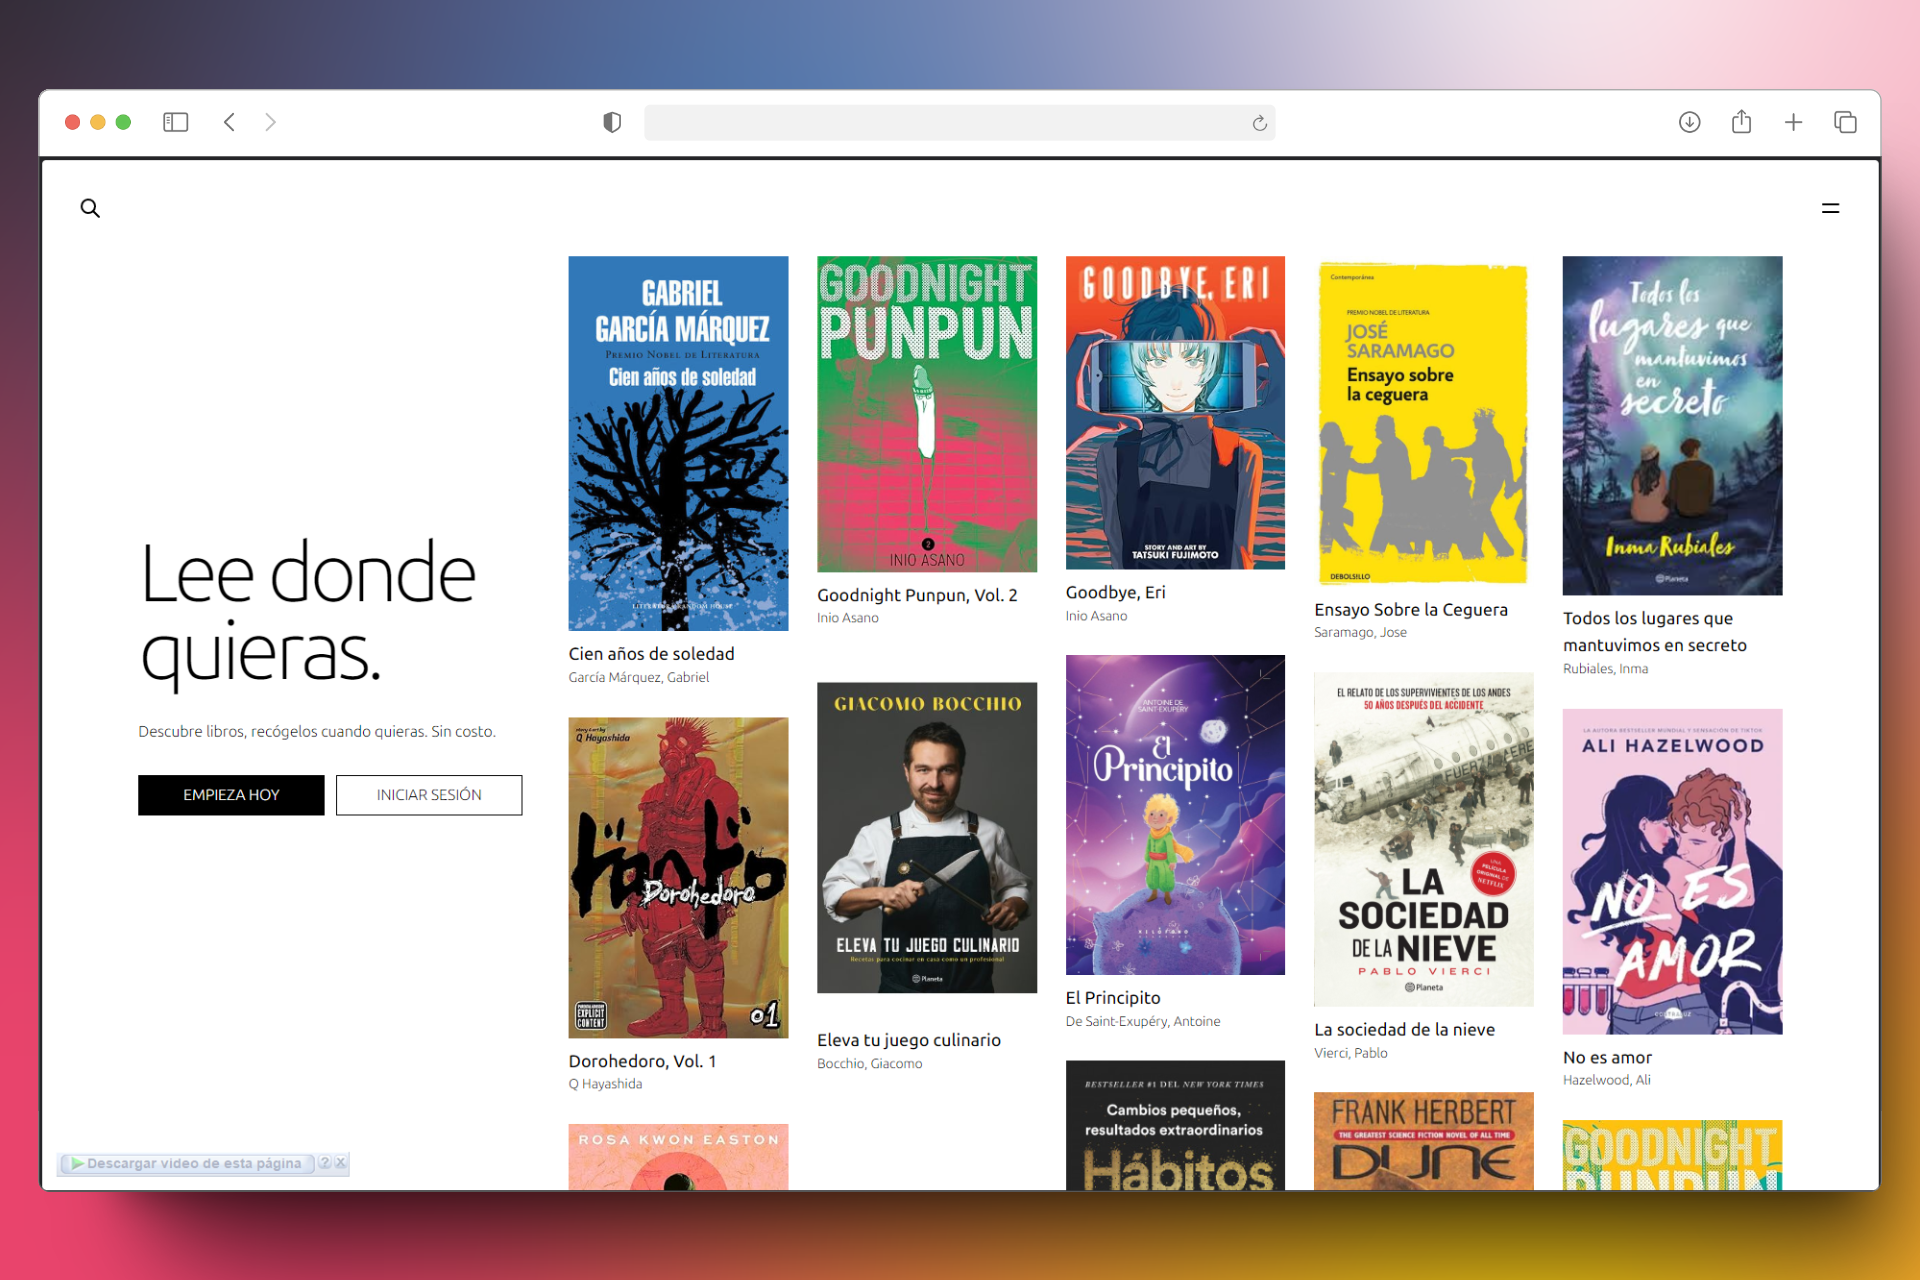
Task: Reload the page
Action: coord(1259,123)
